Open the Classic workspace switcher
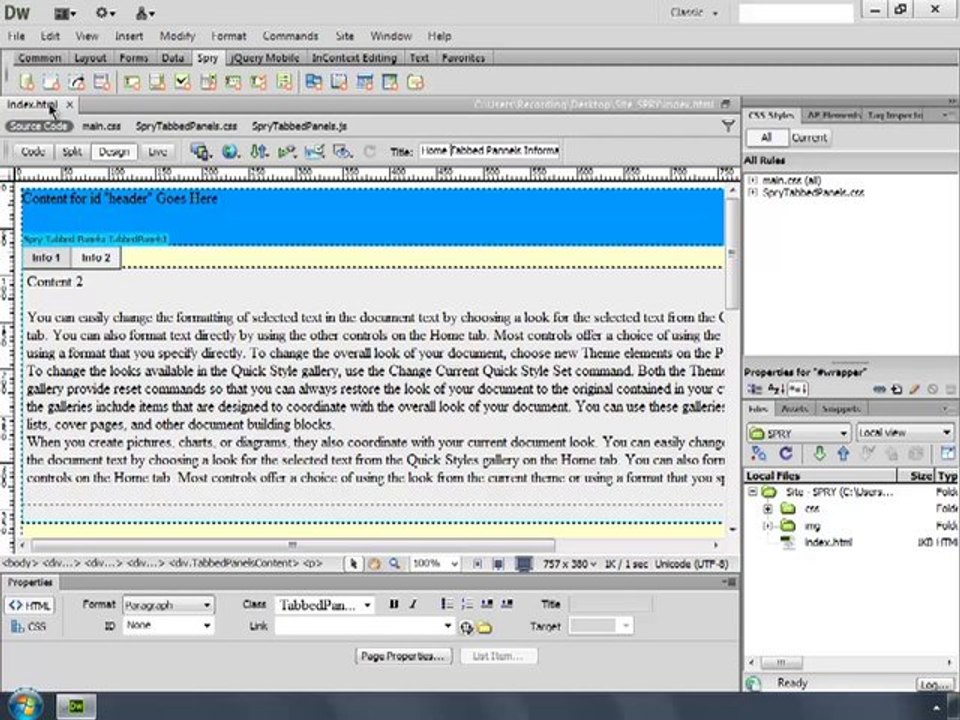This screenshot has height=720, width=960. [x=694, y=12]
